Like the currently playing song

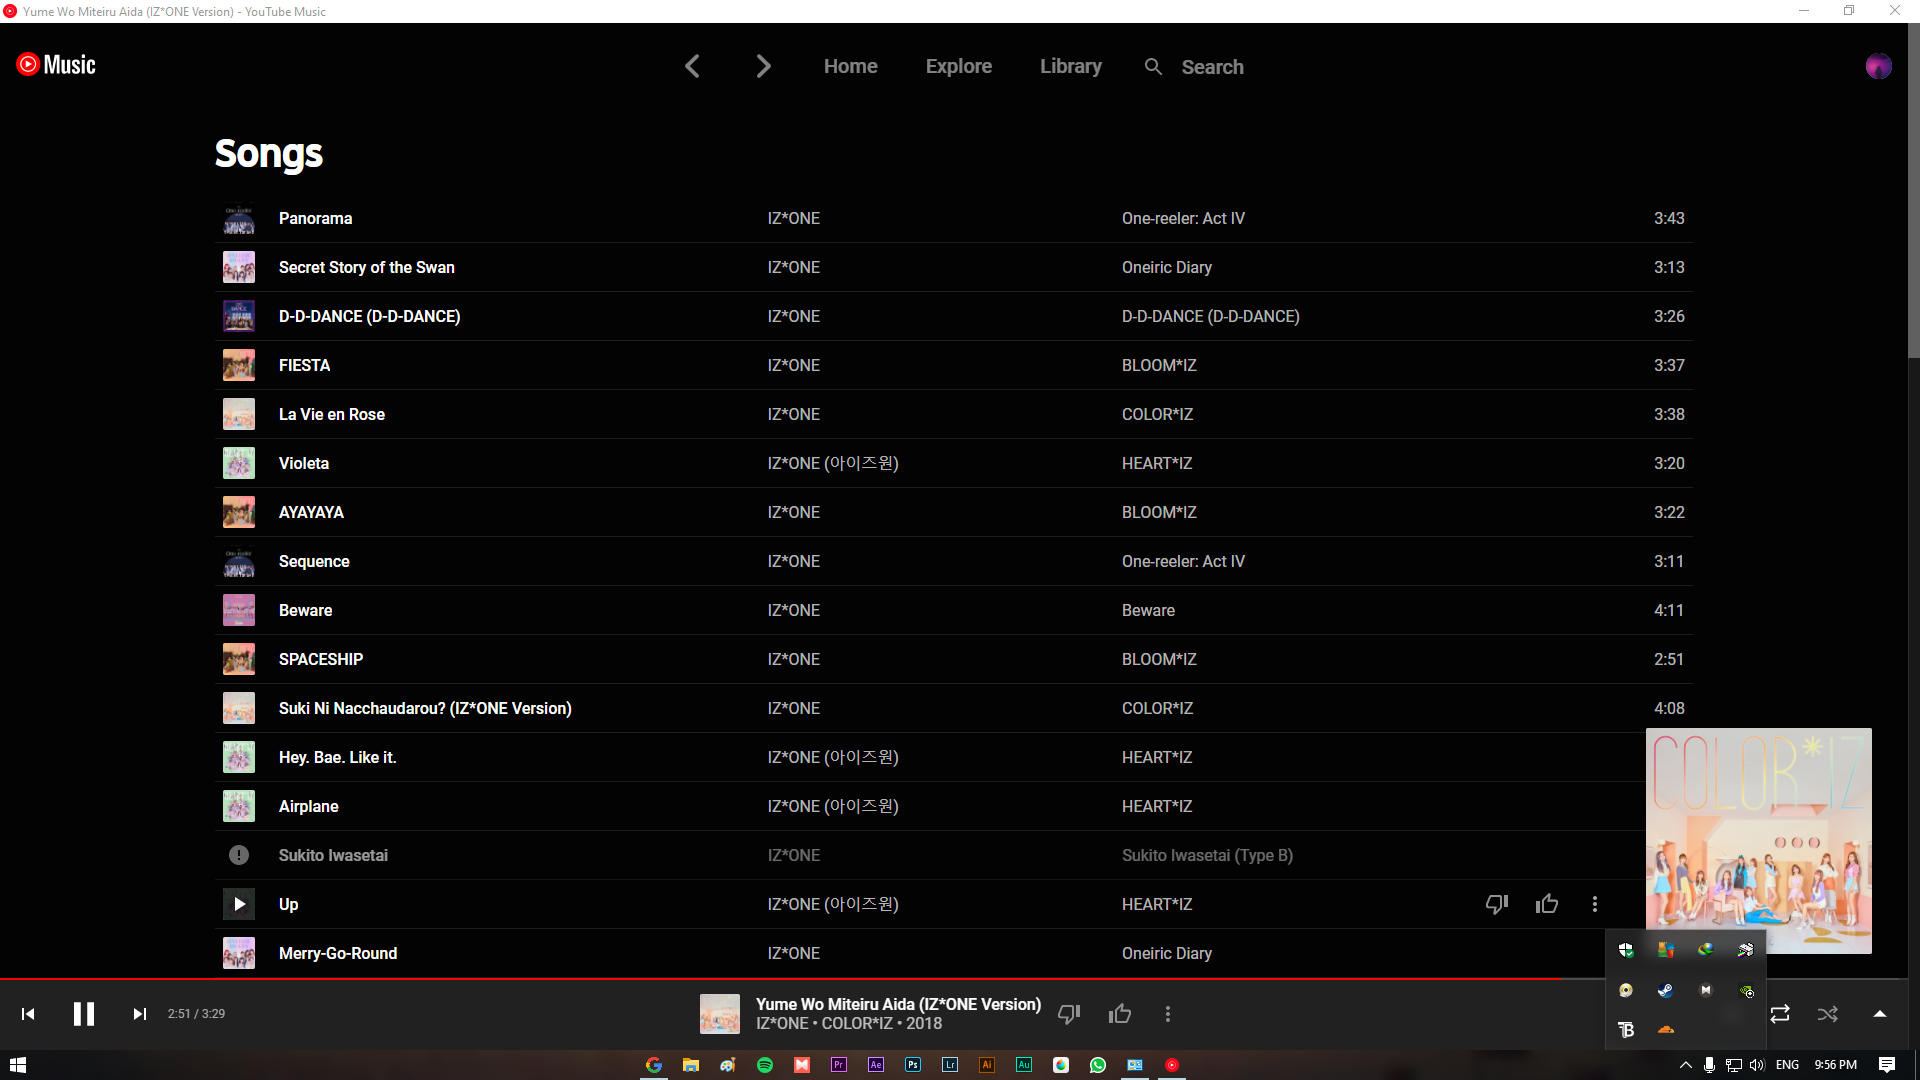coord(1120,1013)
